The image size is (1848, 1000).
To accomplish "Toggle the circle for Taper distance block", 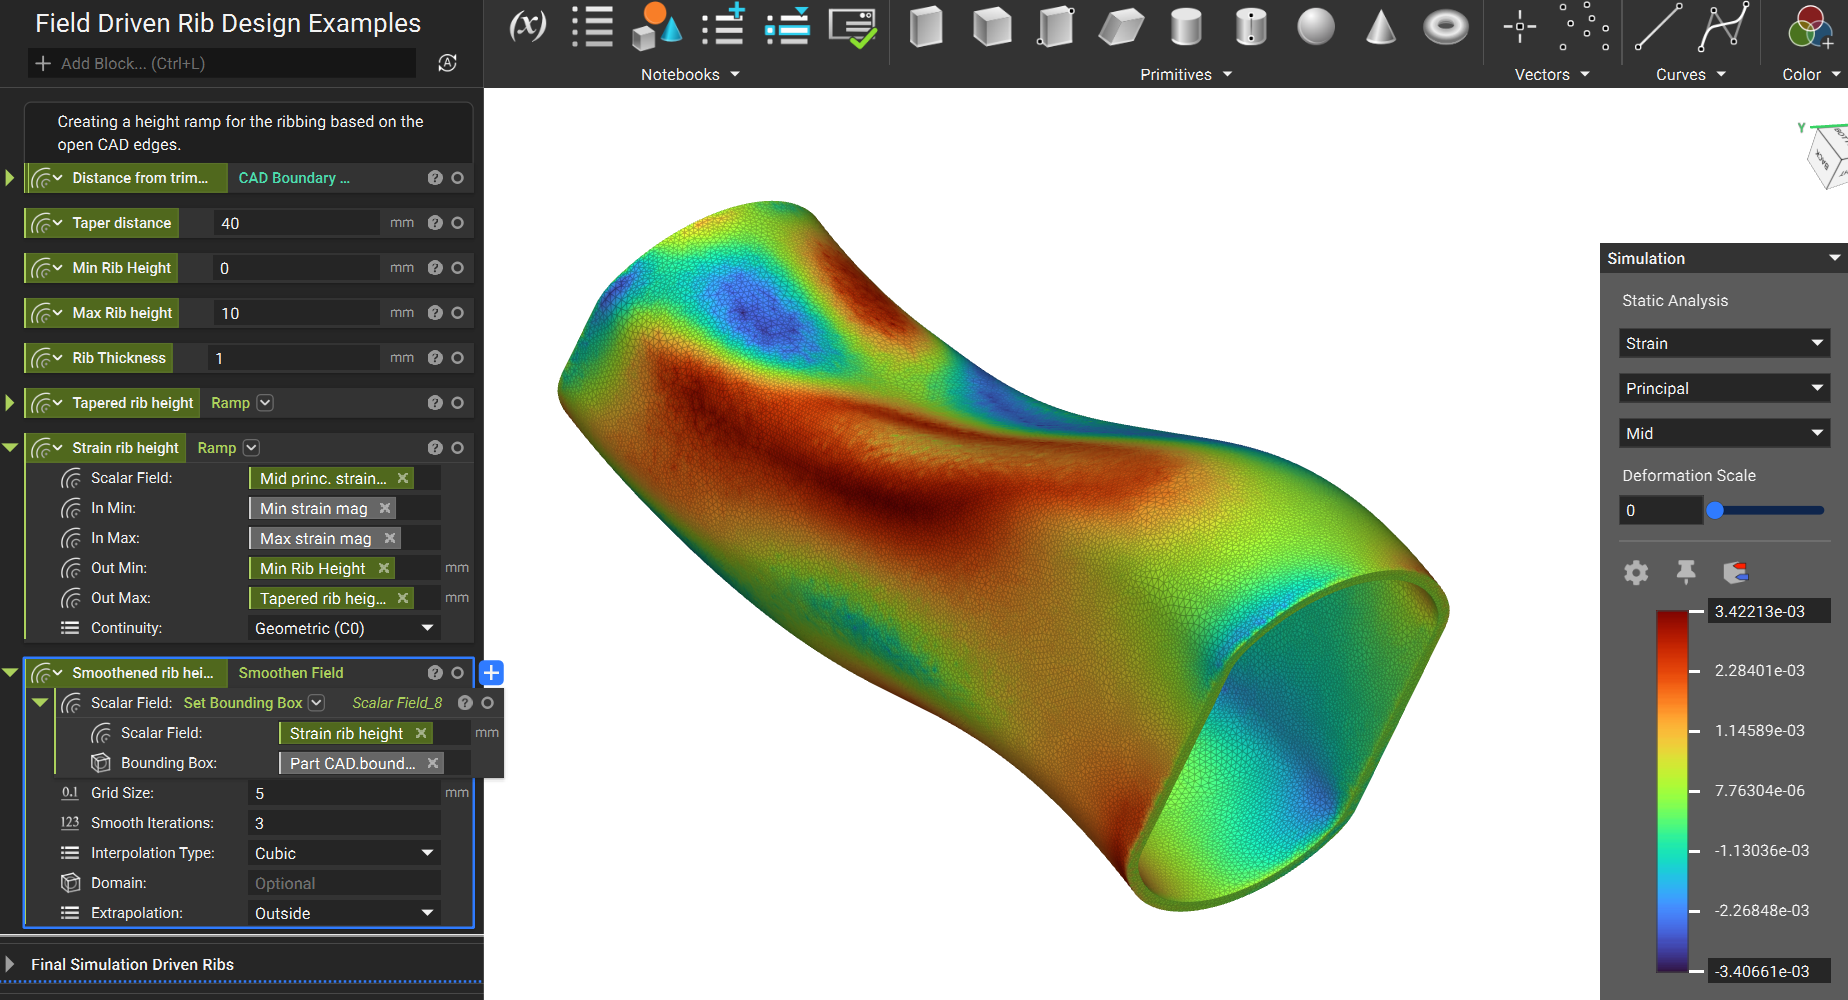I will pos(458,223).
